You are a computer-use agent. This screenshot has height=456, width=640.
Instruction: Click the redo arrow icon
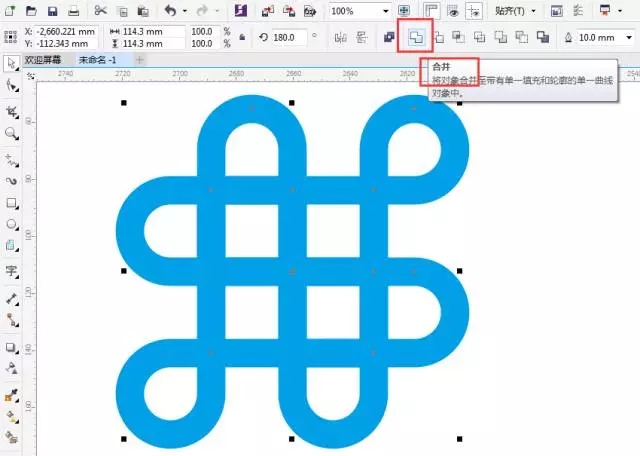pos(202,11)
